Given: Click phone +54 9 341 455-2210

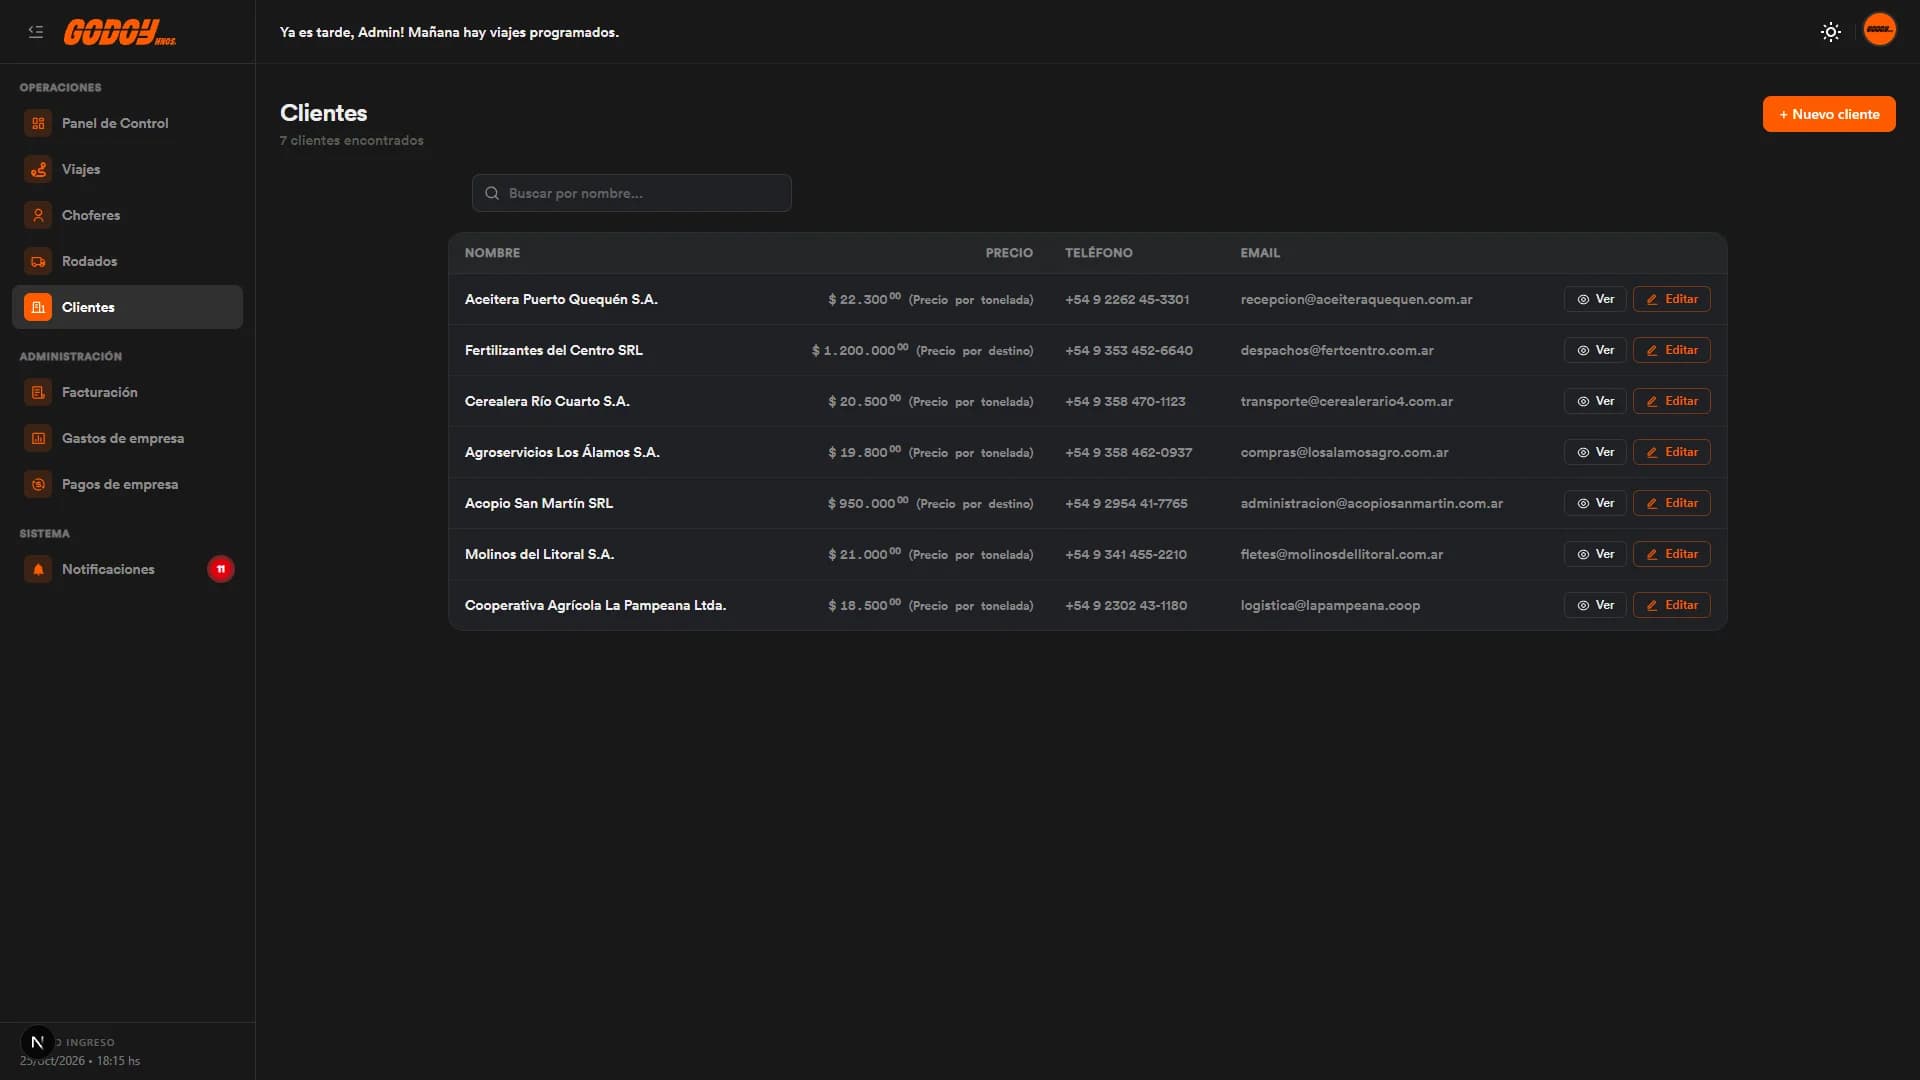Looking at the screenshot, I should (x=1126, y=554).
